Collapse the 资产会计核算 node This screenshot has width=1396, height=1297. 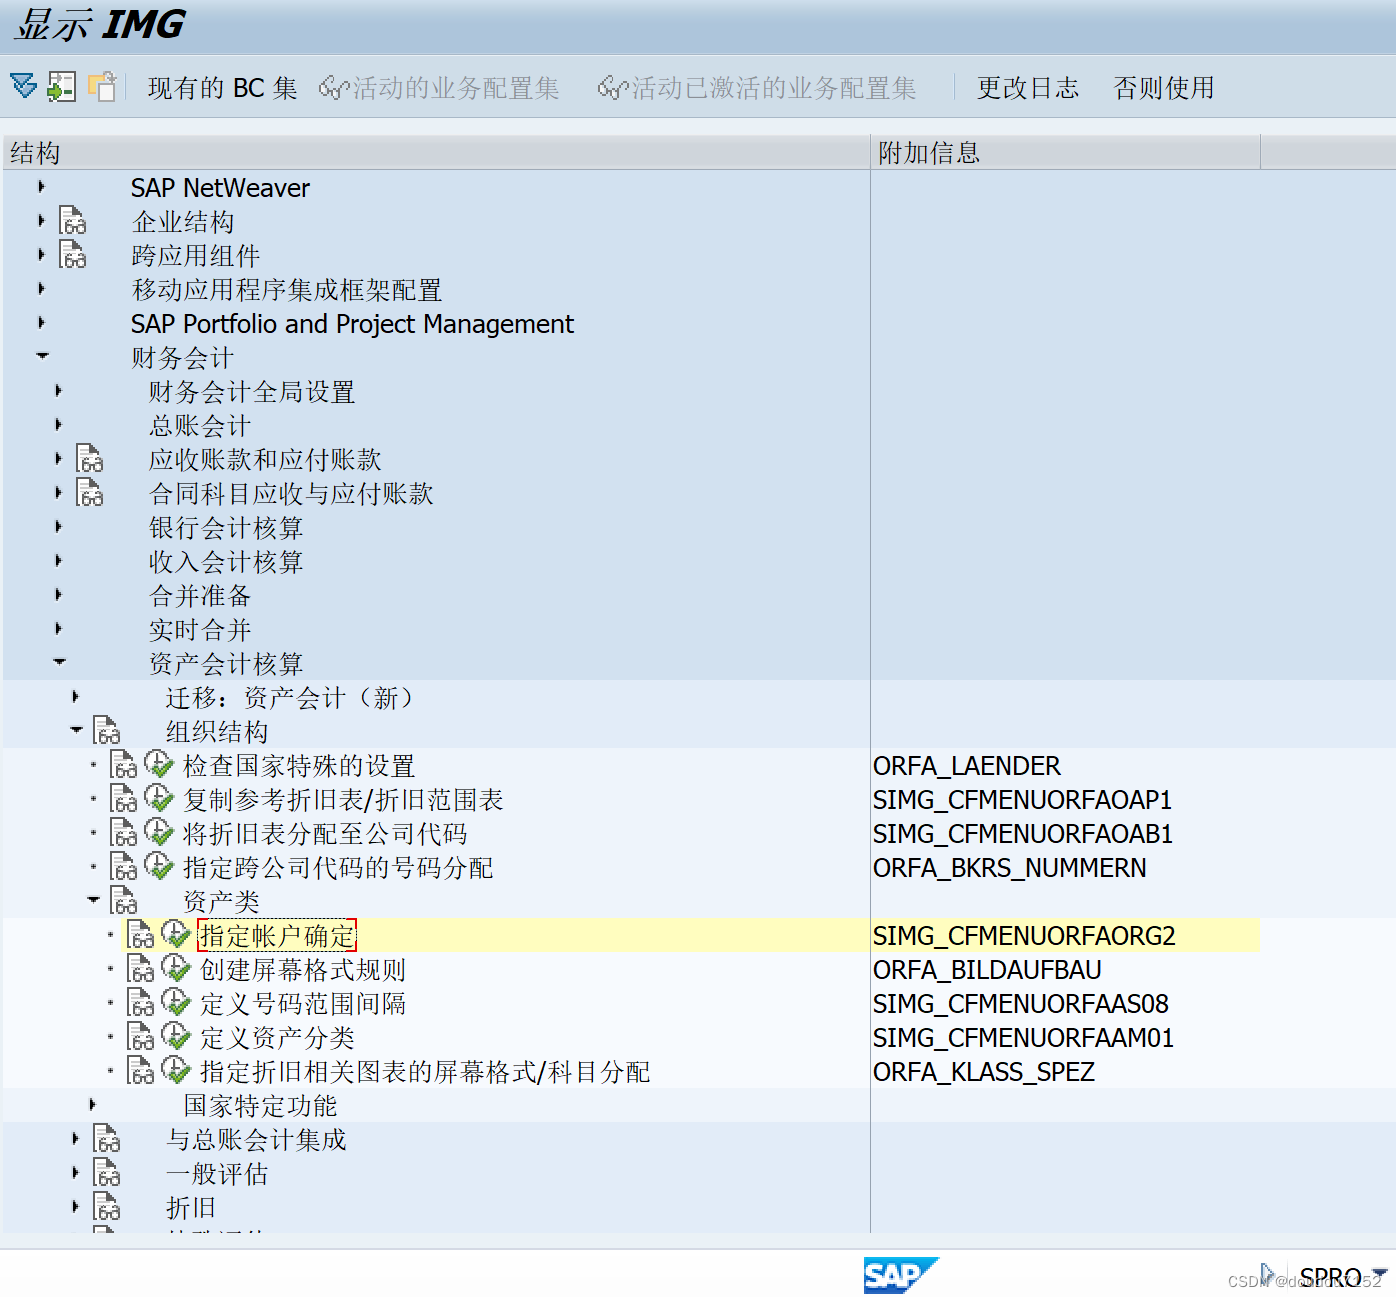(x=59, y=661)
